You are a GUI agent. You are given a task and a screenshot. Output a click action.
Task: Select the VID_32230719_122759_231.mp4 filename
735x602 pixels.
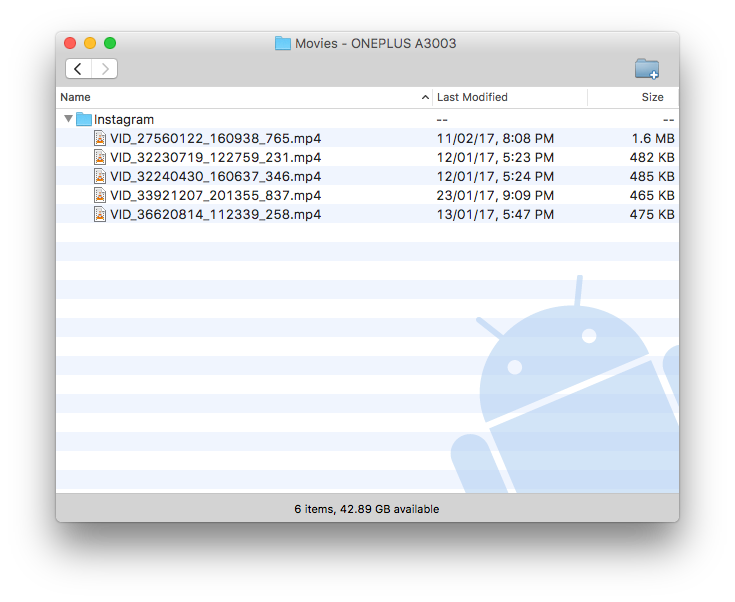[215, 158]
